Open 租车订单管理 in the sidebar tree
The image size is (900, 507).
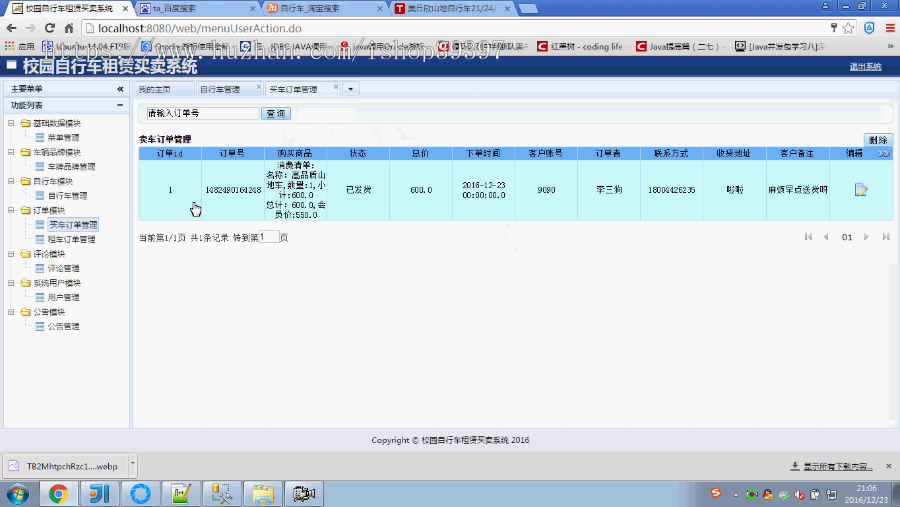[71, 239]
